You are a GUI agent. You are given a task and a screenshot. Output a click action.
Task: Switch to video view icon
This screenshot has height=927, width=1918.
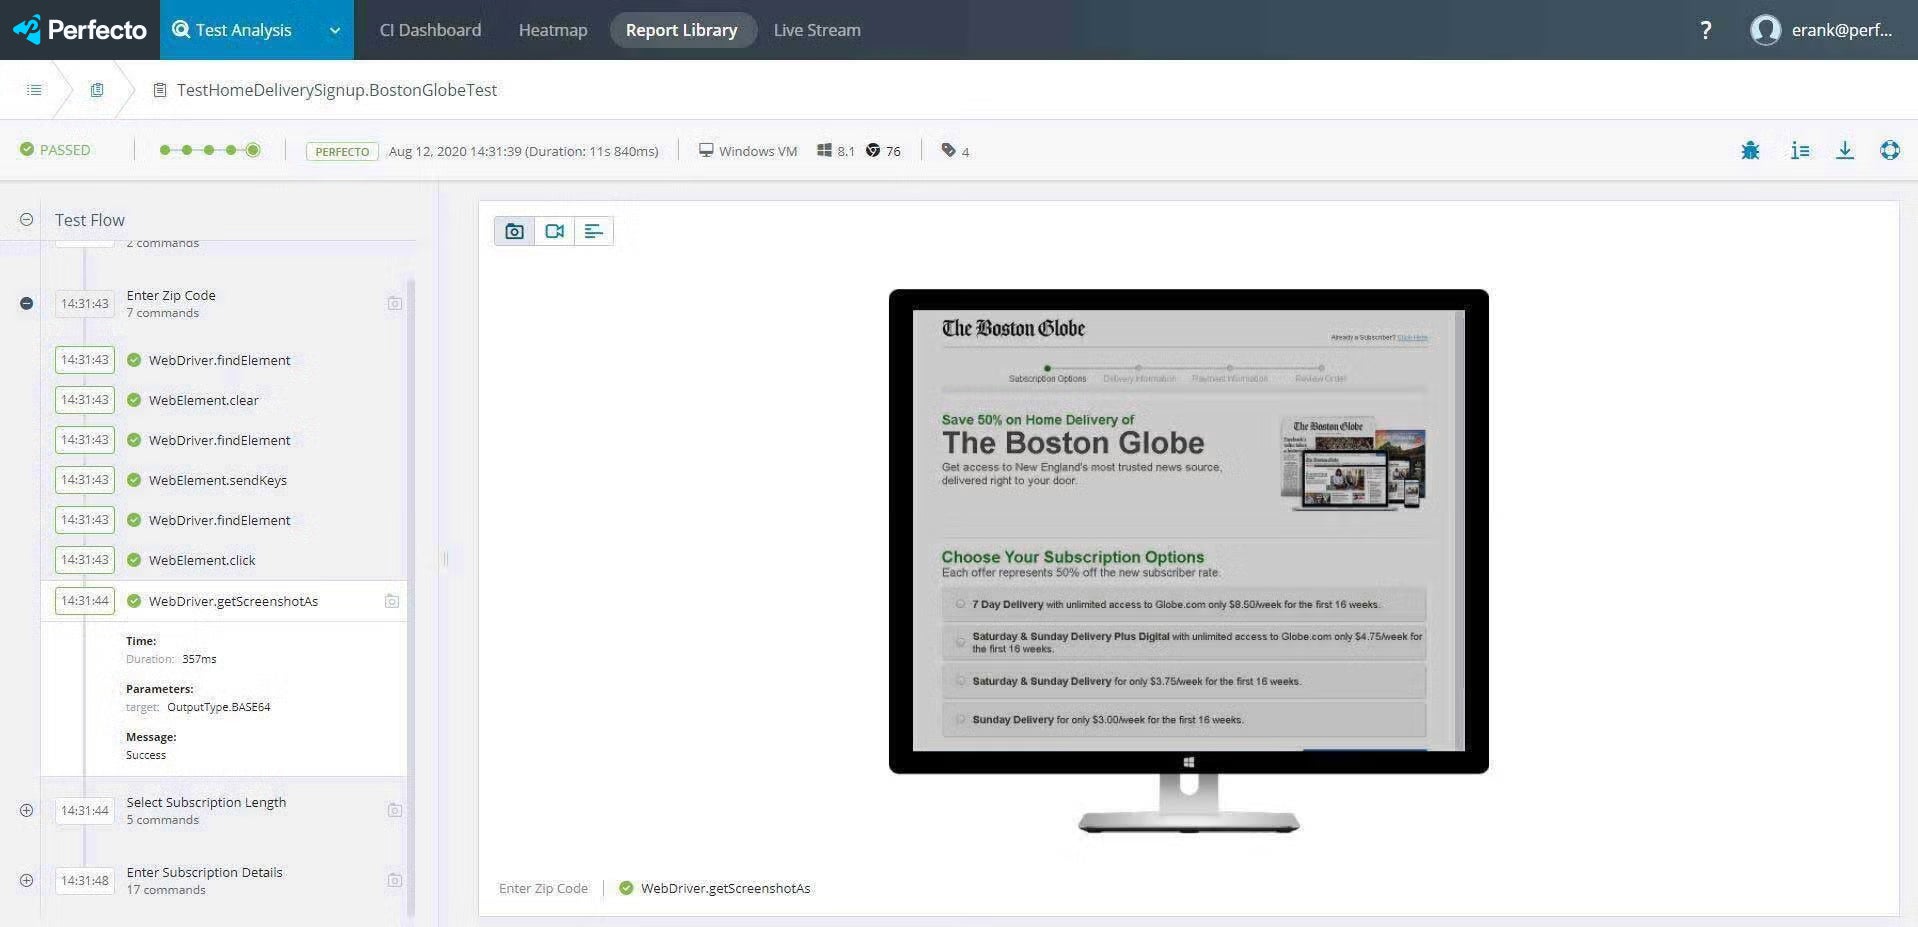pos(554,231)
